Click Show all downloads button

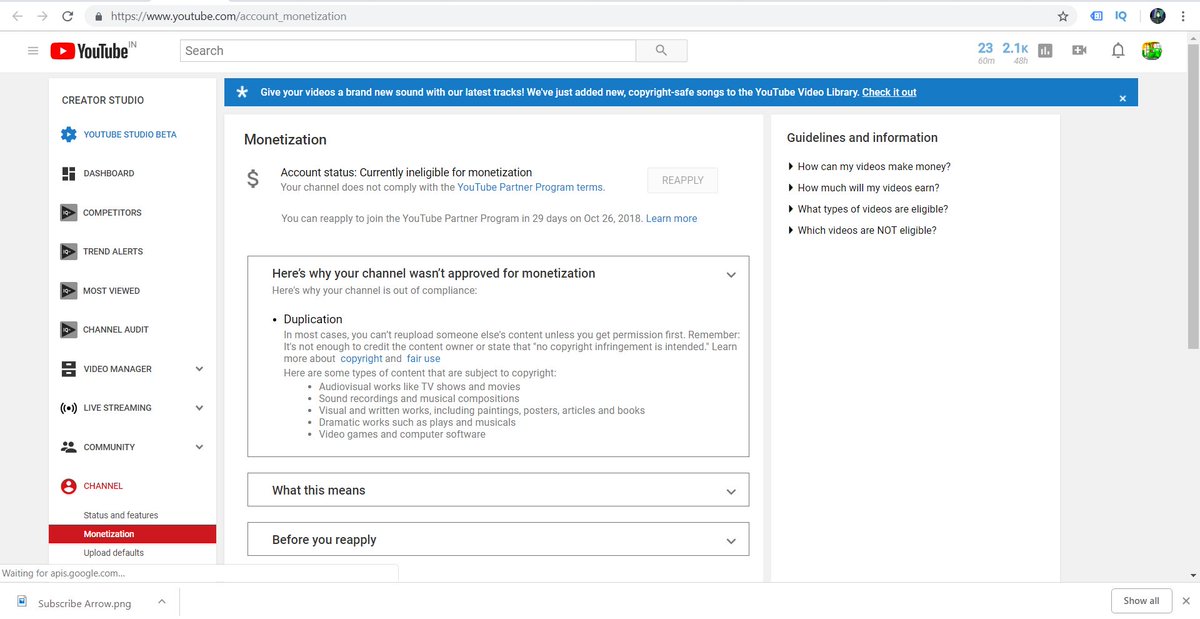[1141, 601]
